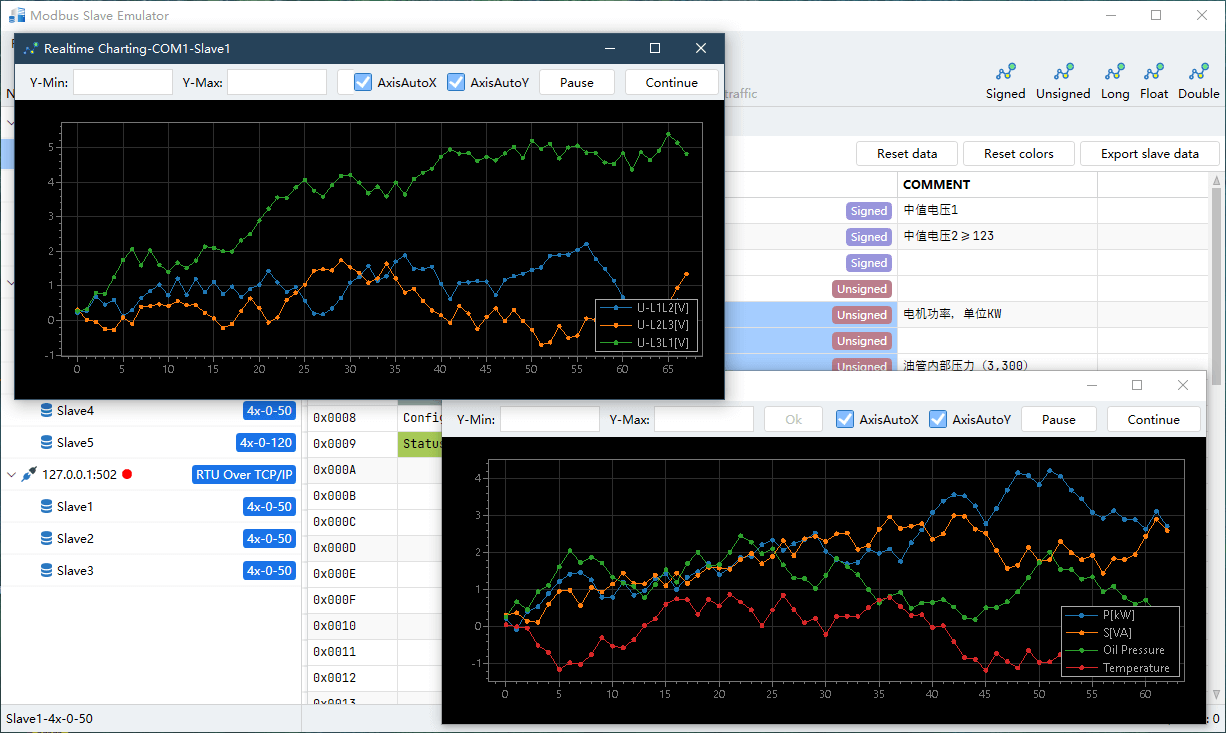The image size is (1226, 733).
Task: Select the Long chart toolbar icon
Action: click(x=1114, y=73)
